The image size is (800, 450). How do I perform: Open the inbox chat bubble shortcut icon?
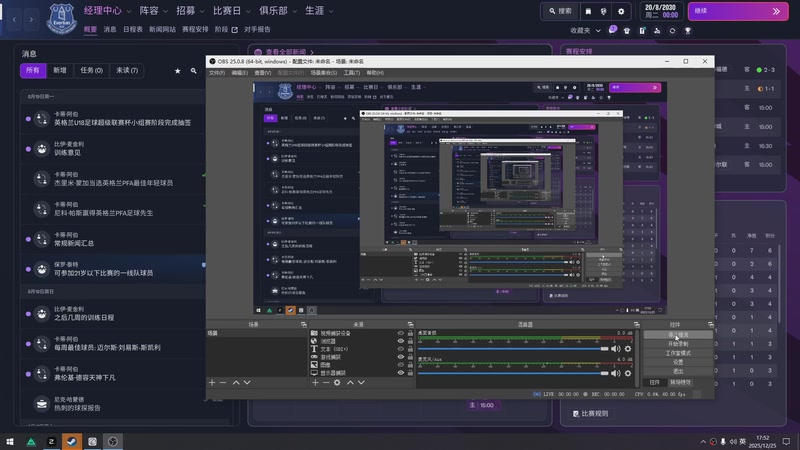(613, 30)
